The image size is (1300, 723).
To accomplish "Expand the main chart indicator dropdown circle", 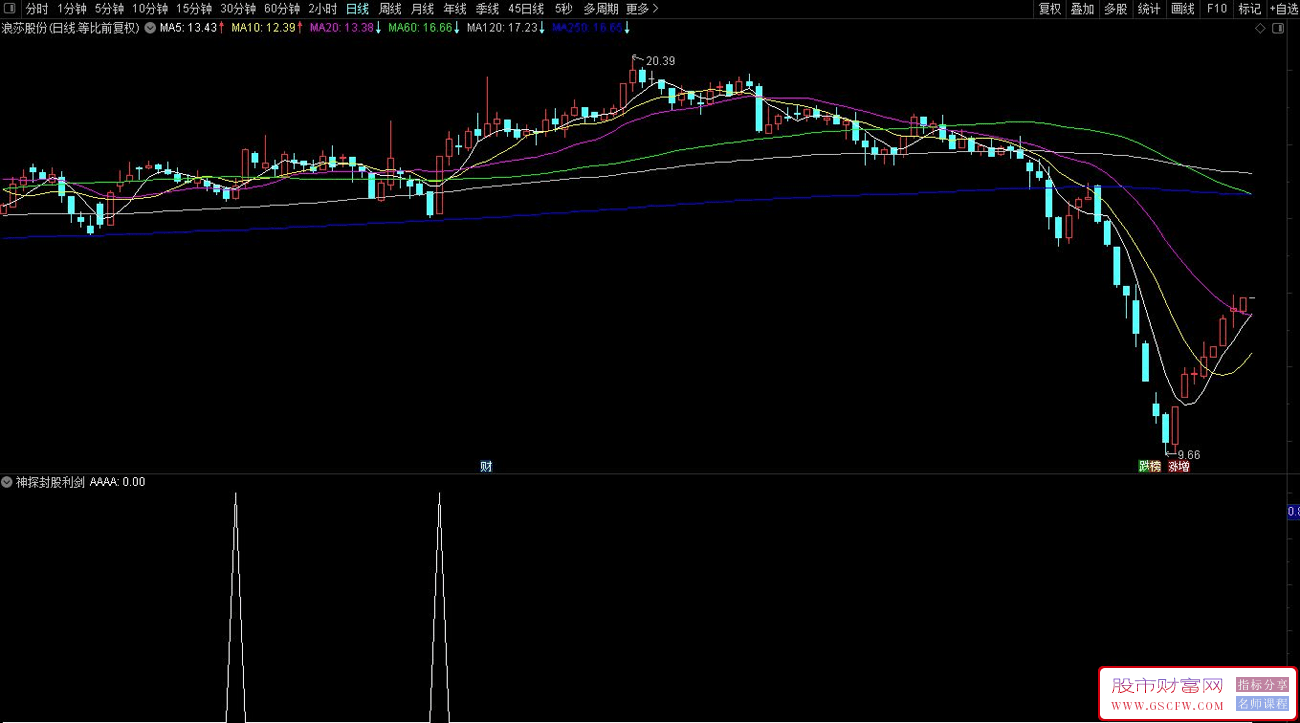I will (150, 28).
